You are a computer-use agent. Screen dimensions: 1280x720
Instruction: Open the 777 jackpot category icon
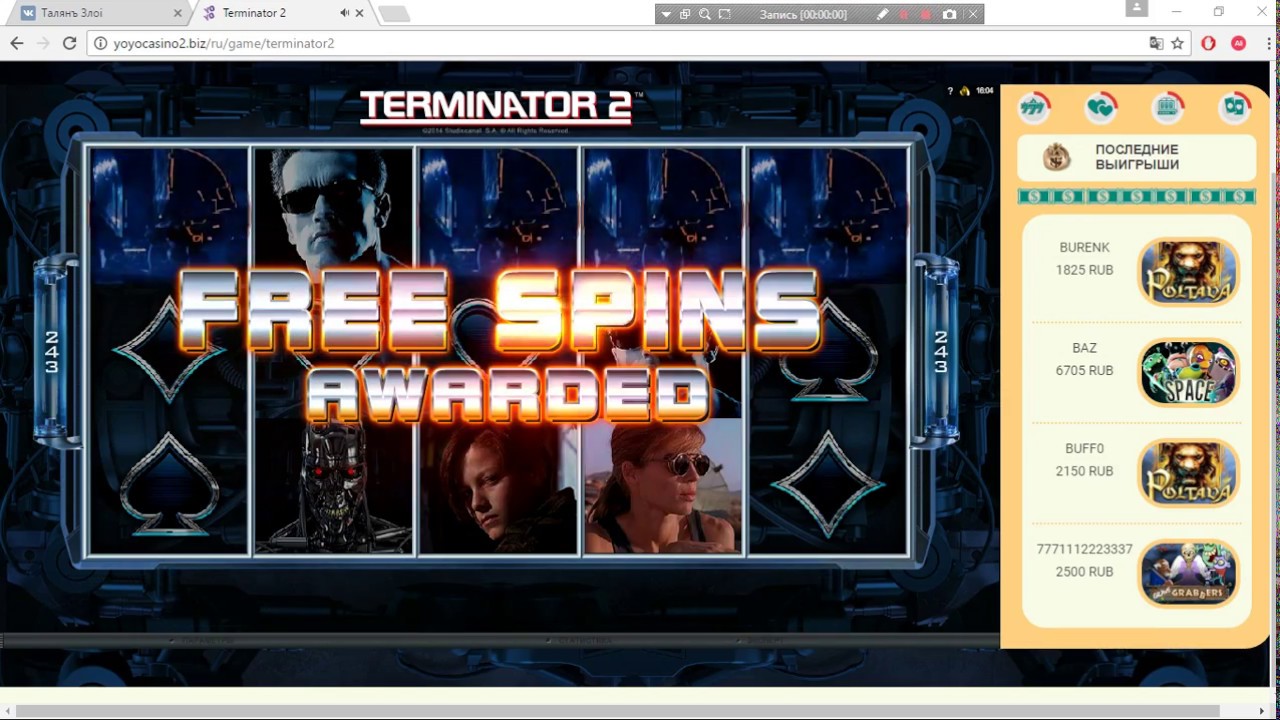[x=1034, y=107]
